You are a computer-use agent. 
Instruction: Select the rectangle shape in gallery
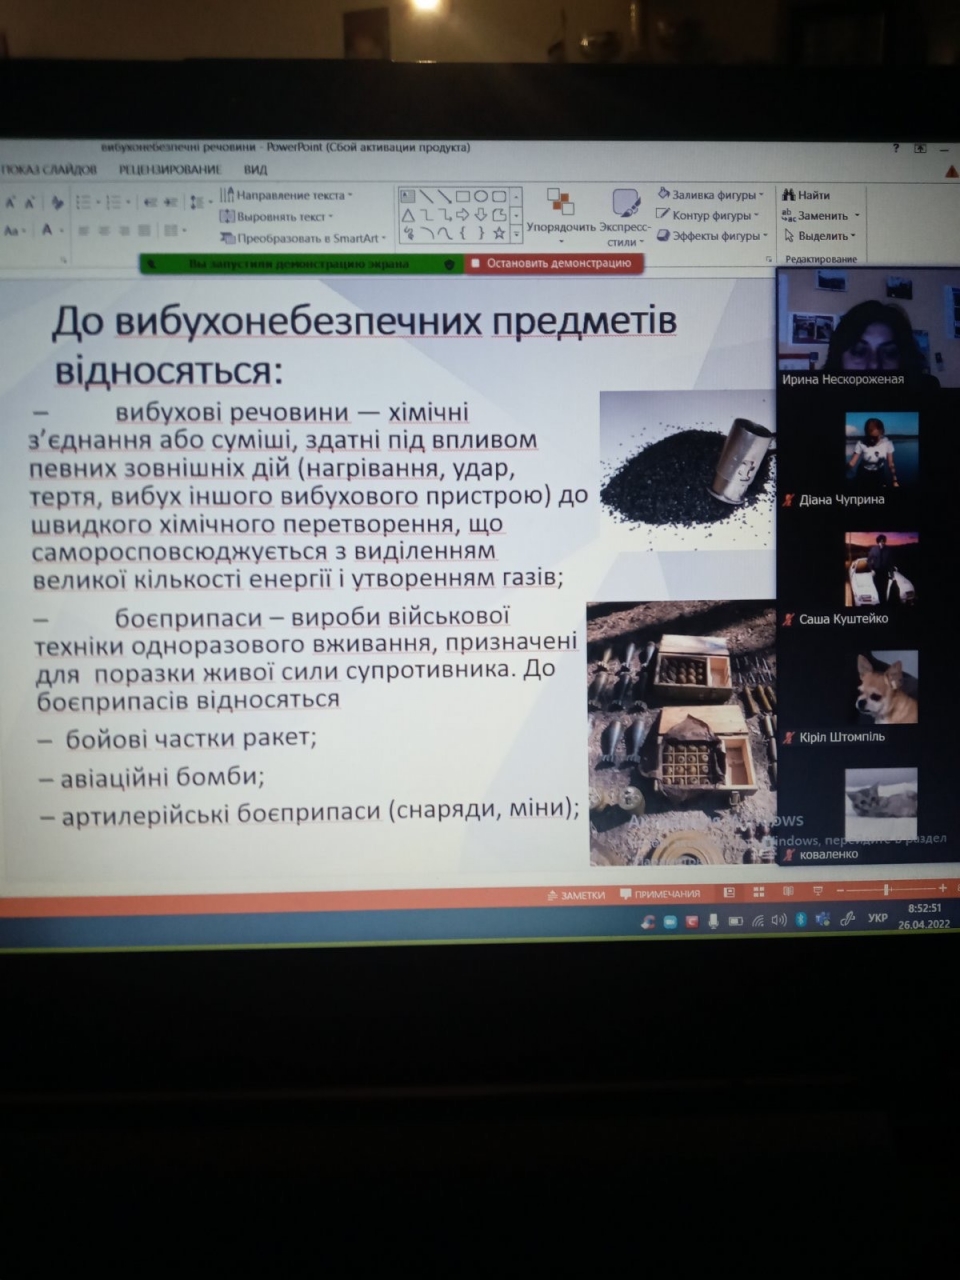pos(462,196)
